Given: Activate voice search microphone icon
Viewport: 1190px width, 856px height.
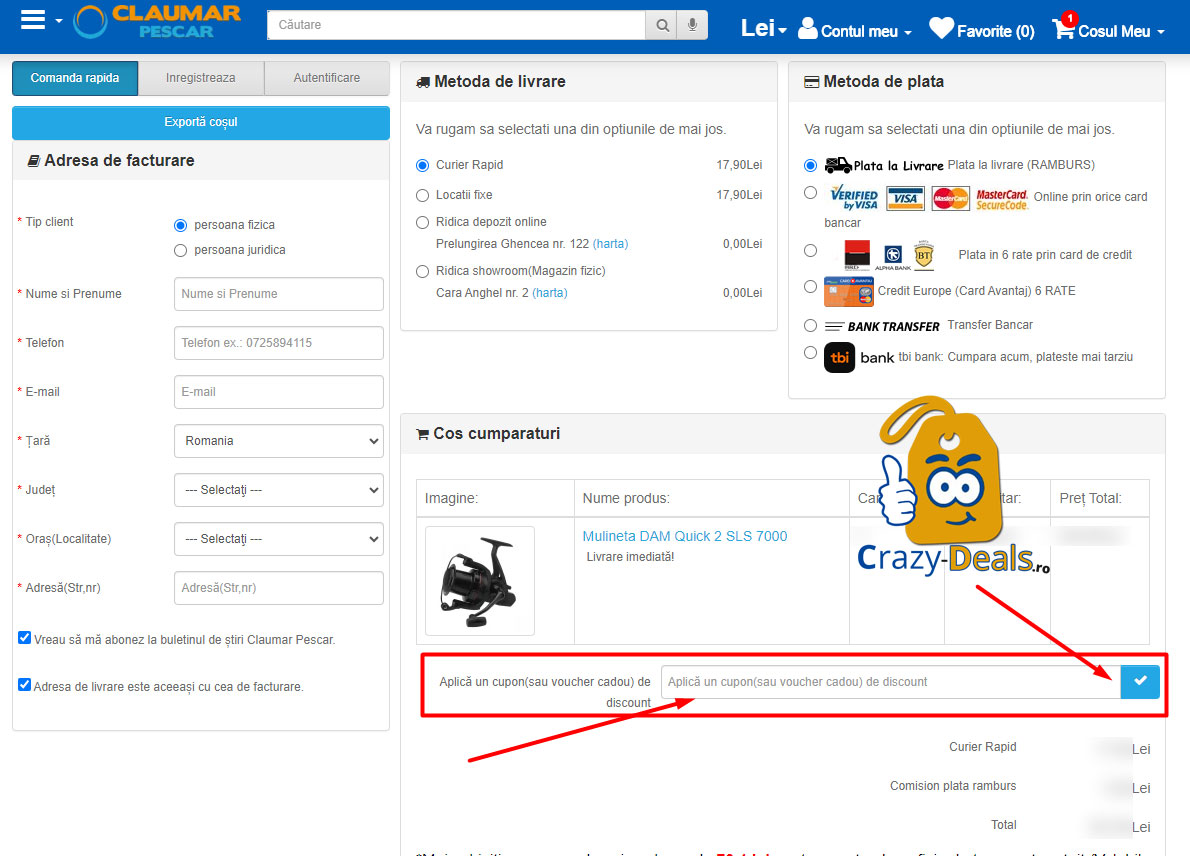Looking at the screenshot, I should [692, 25].
